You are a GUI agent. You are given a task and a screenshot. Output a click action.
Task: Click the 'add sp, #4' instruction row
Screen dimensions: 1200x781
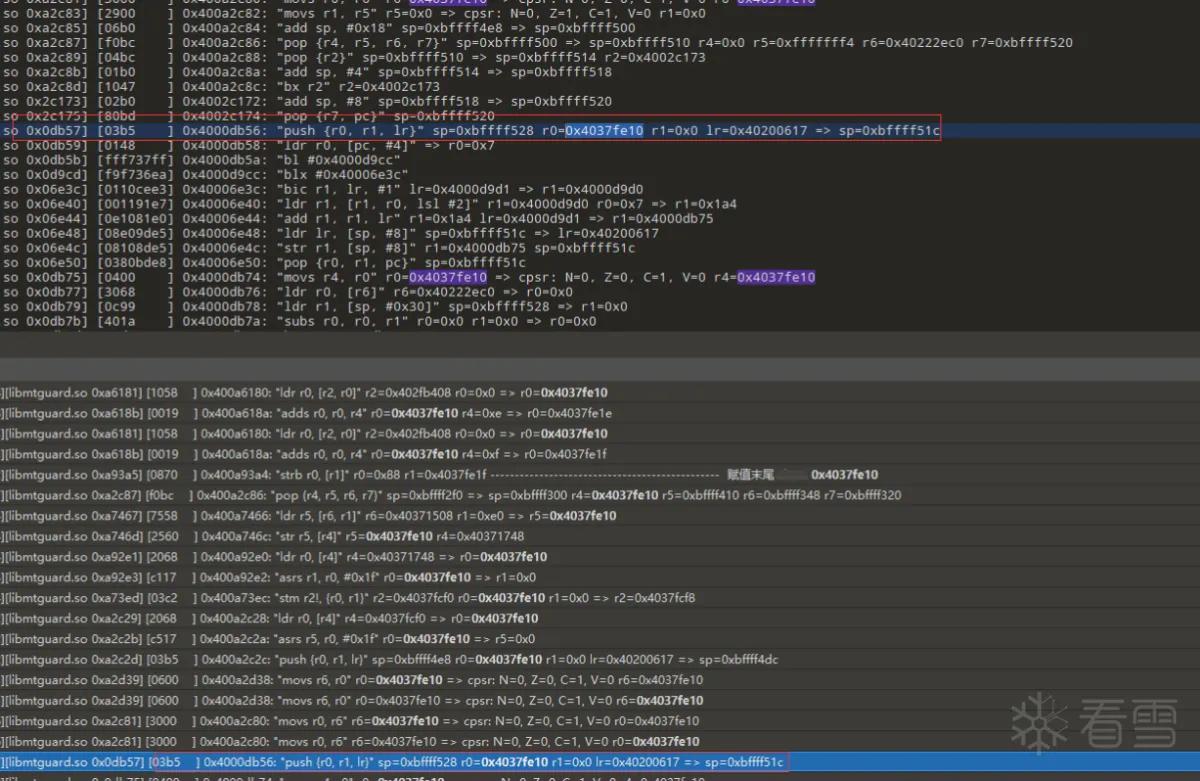(x=307, y=73)
